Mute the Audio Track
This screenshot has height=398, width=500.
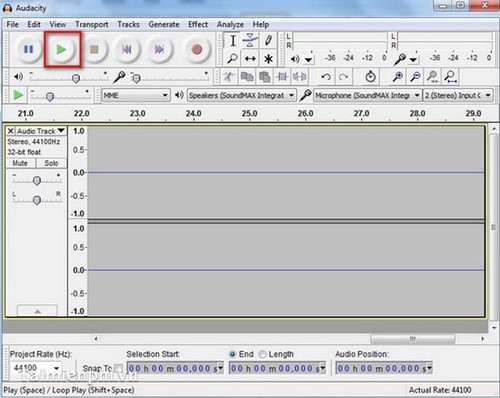[20, 163]
